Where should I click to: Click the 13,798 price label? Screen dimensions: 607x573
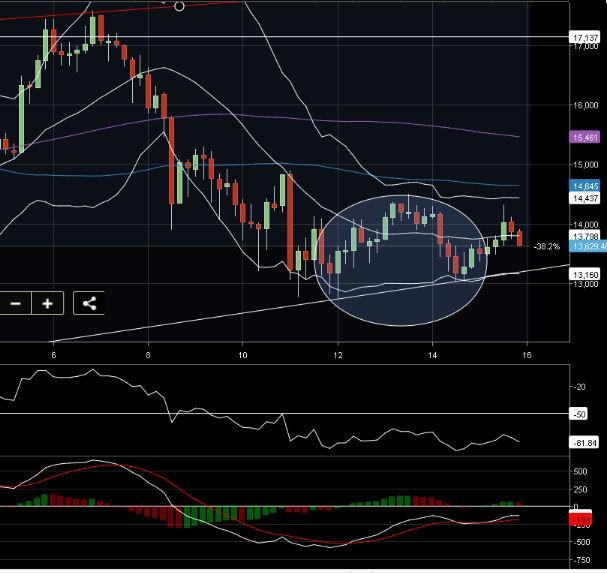pos(585,235)
